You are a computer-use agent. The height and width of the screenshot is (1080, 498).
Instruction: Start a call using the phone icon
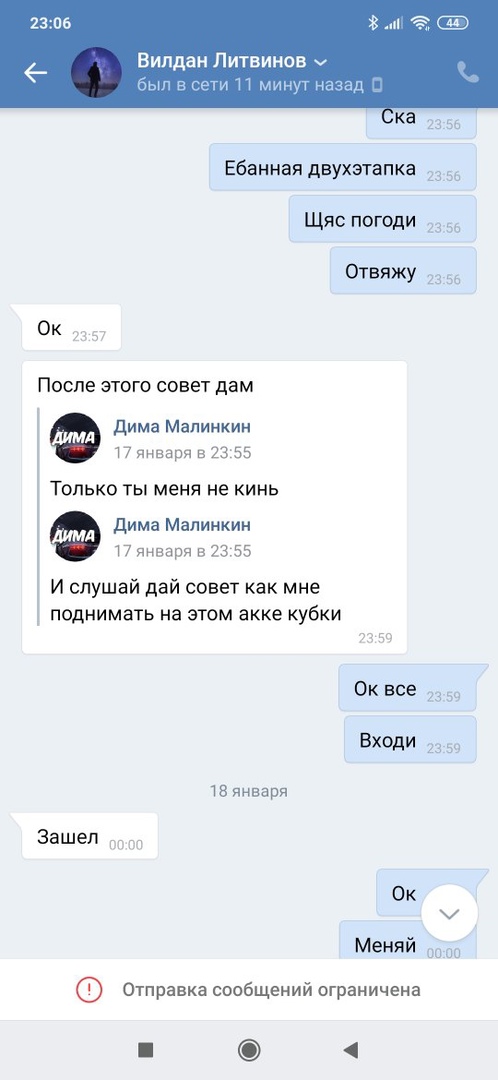coord(468,72)
